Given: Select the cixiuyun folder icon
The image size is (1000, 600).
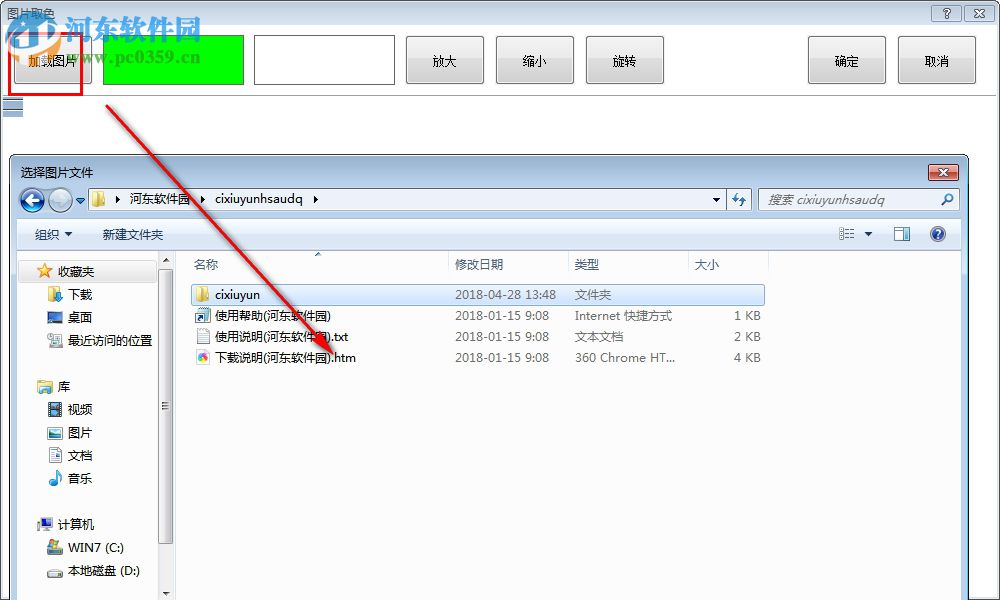Looking at the screenshot, I should point(203,294).
